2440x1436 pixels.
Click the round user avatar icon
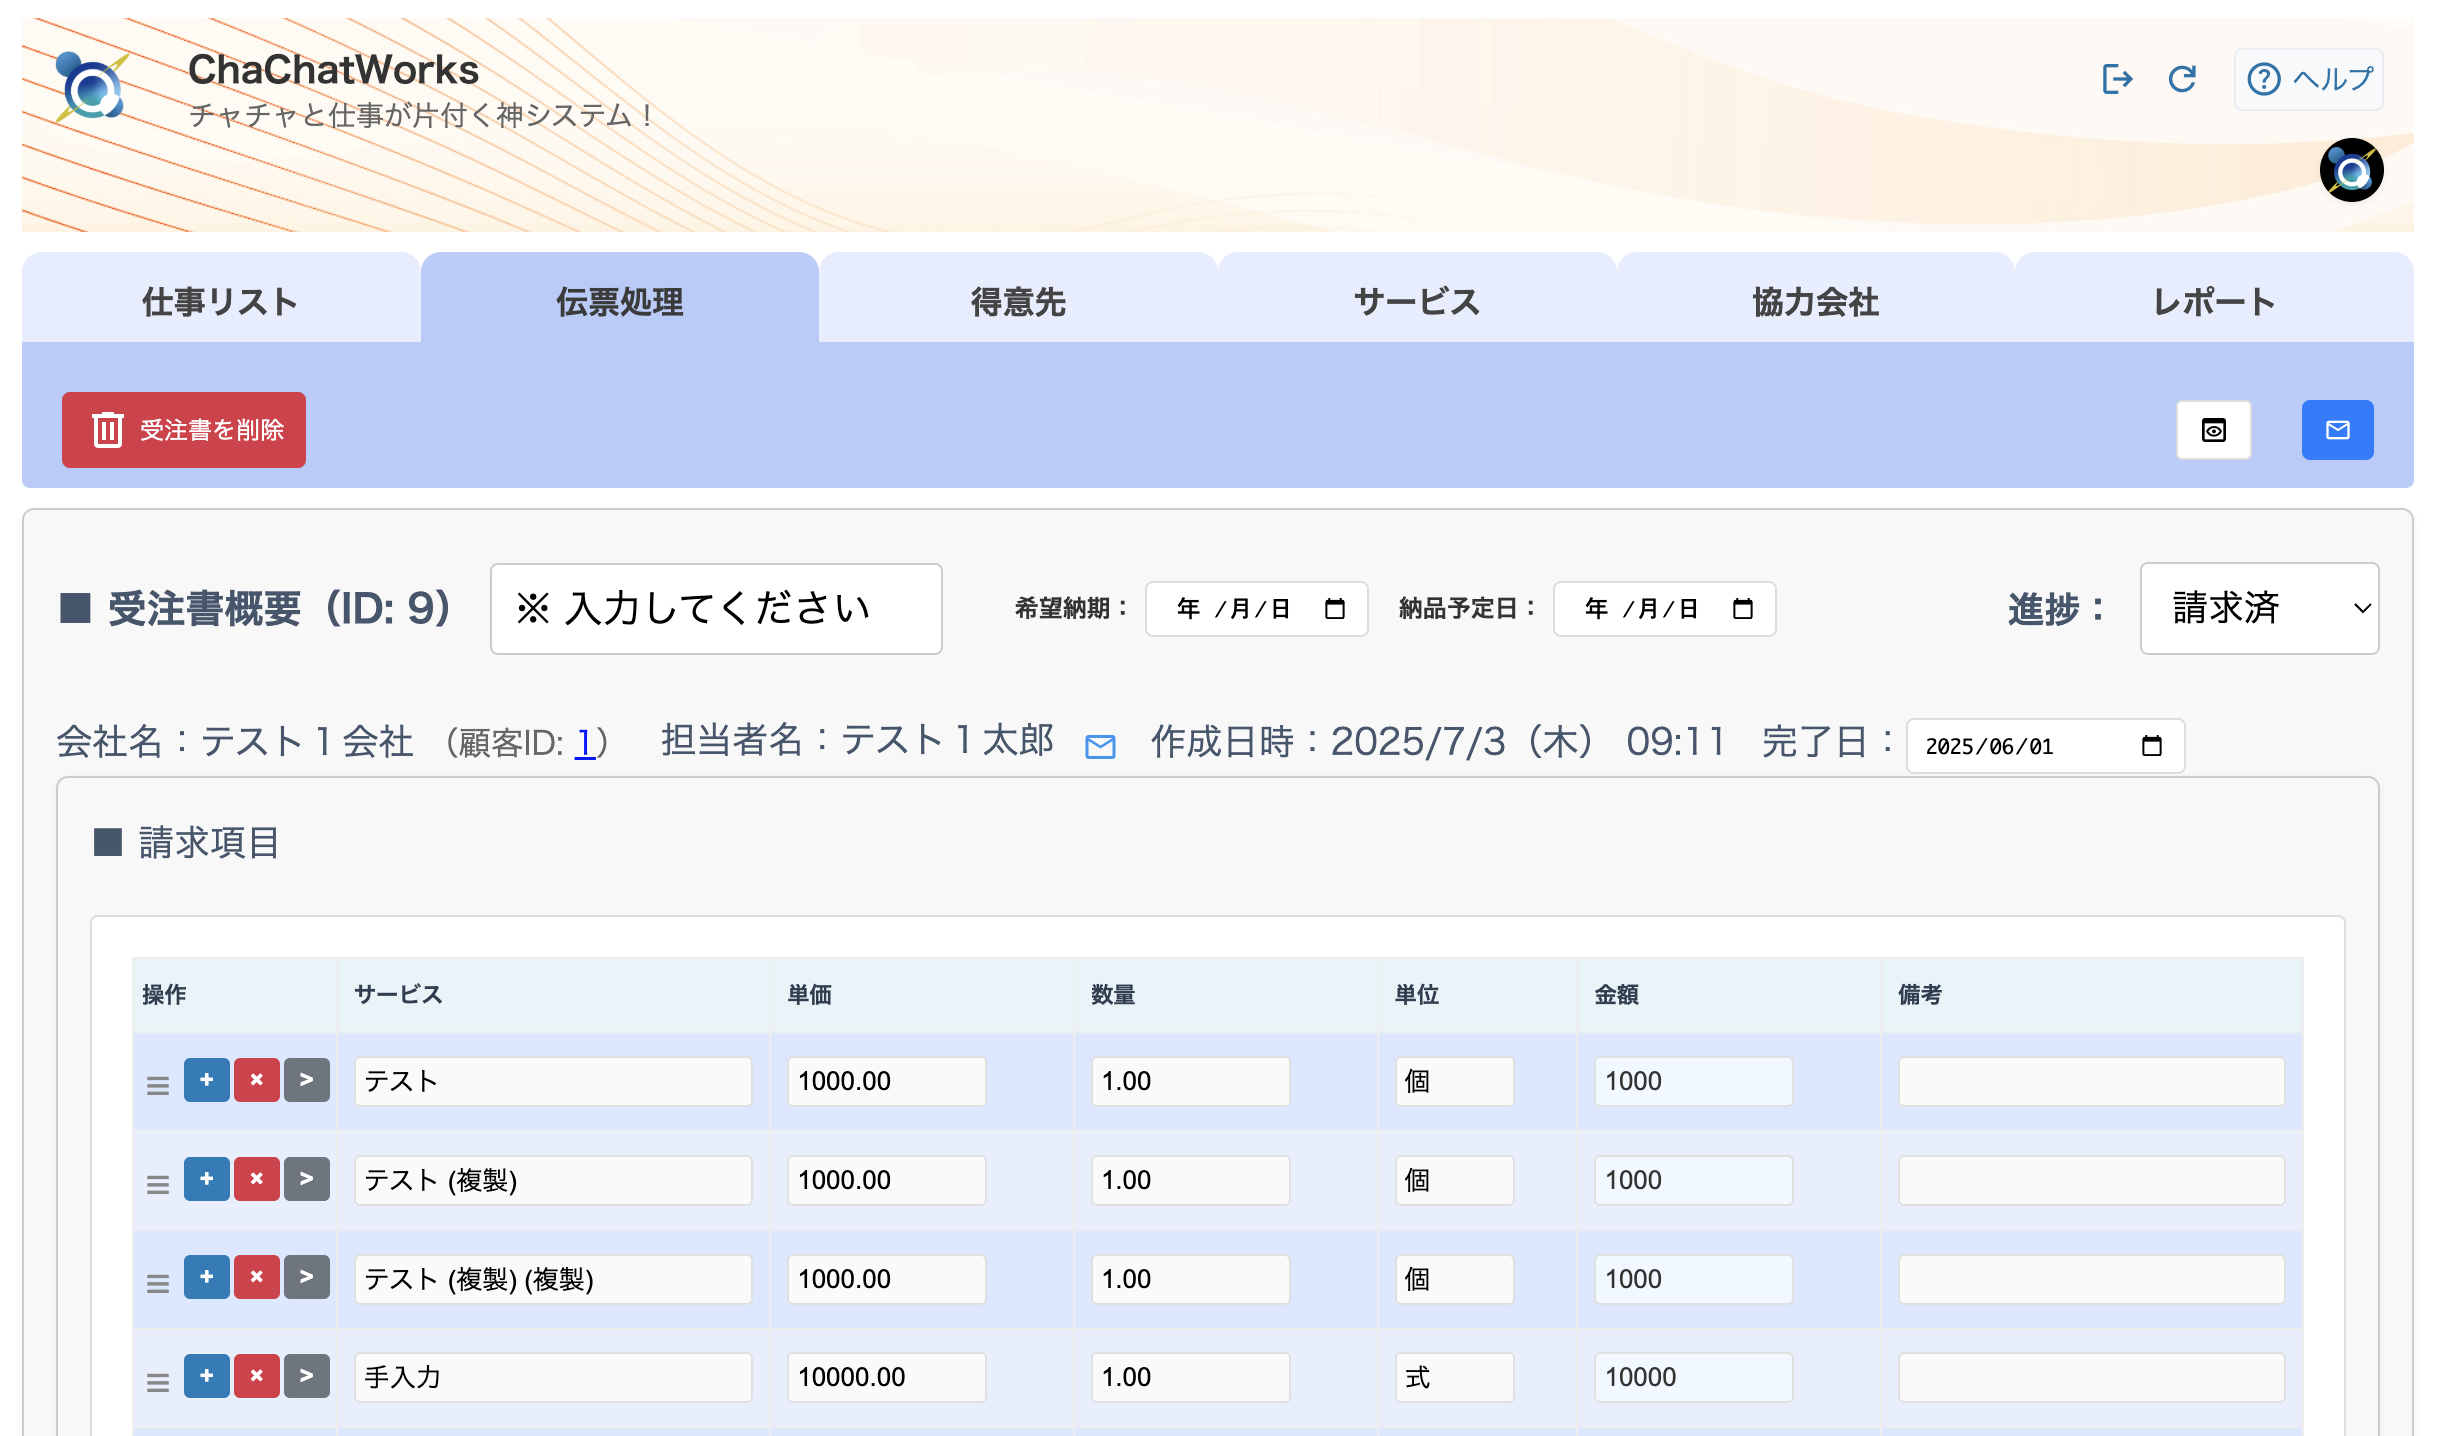pos(2351,170)
